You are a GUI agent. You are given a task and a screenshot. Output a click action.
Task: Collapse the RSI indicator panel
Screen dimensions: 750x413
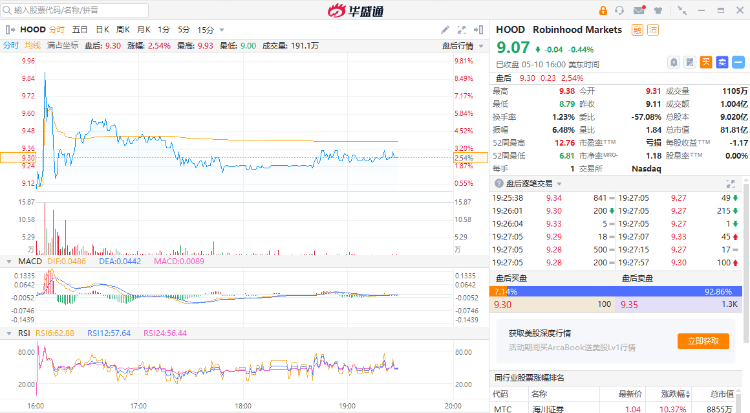click(x=9, y=333)
